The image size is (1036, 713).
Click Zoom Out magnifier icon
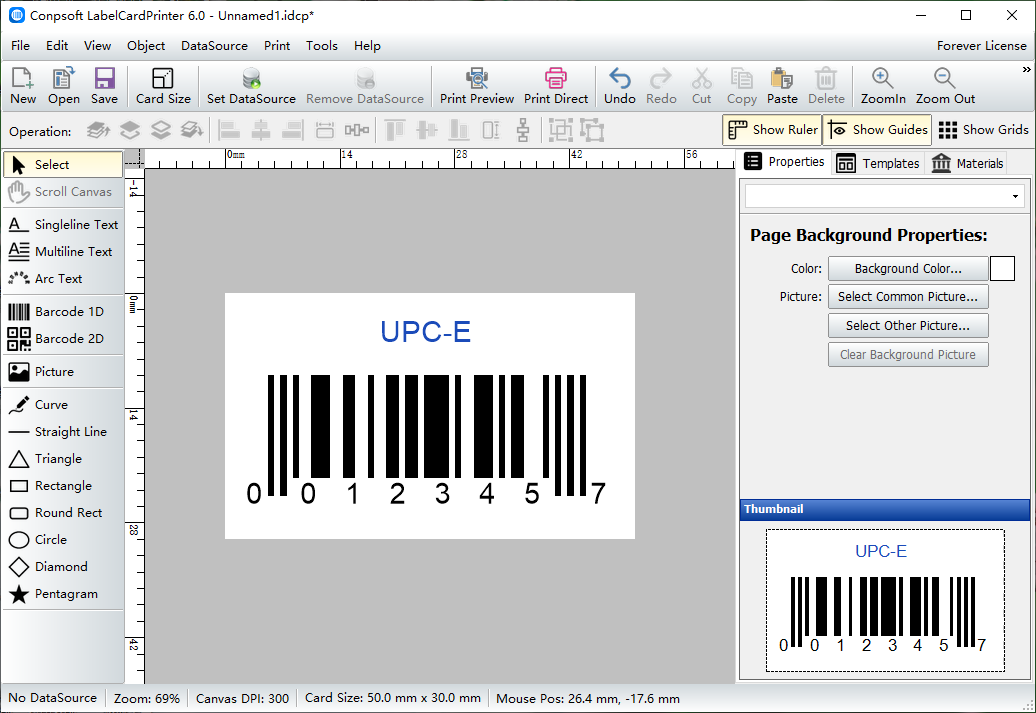pyautogui.click(x=945, y=86)
